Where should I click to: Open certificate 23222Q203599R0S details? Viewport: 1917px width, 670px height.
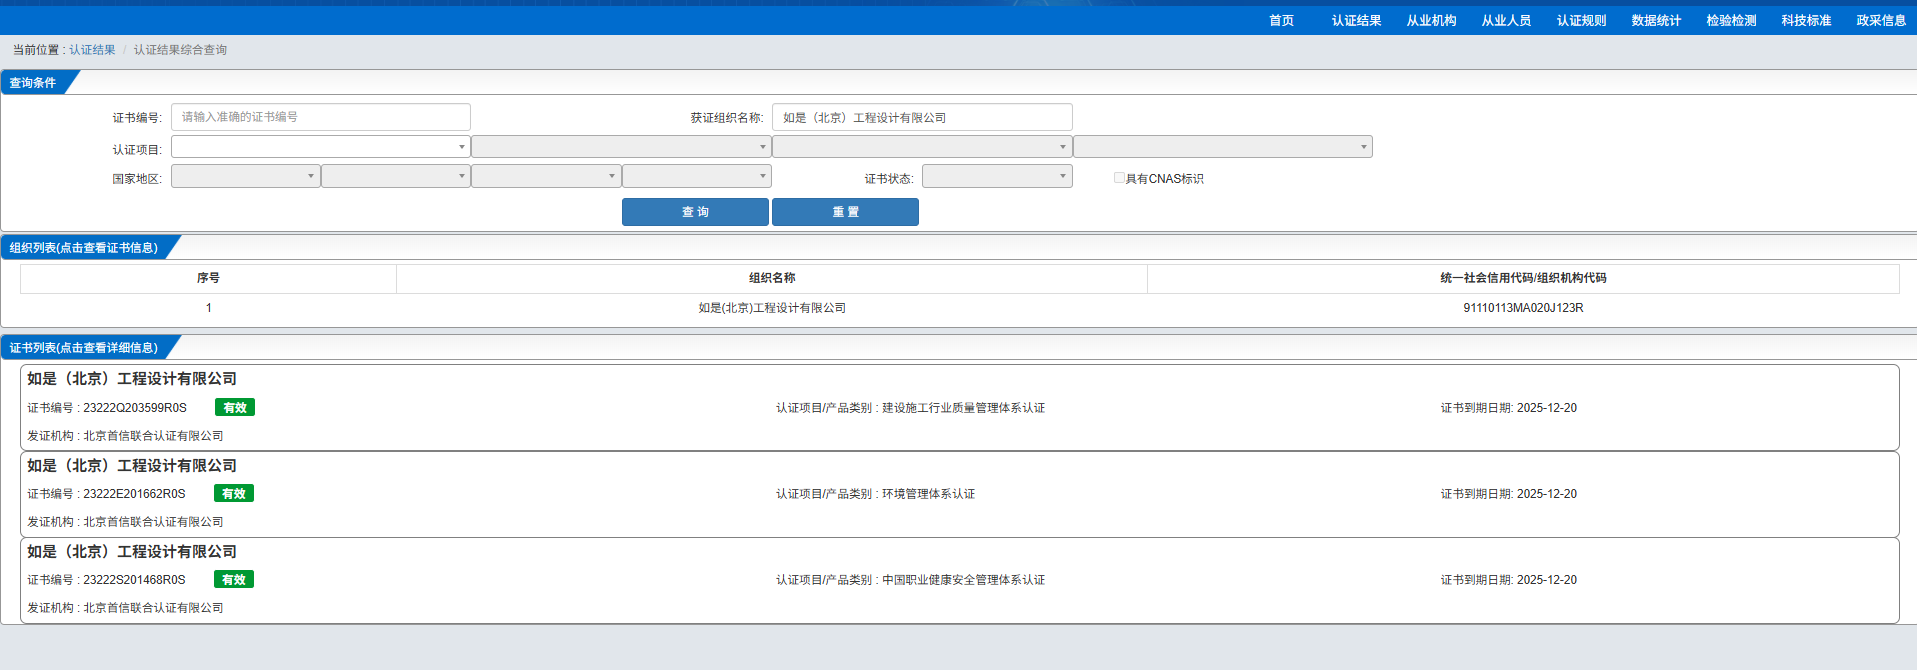point(134,408)
